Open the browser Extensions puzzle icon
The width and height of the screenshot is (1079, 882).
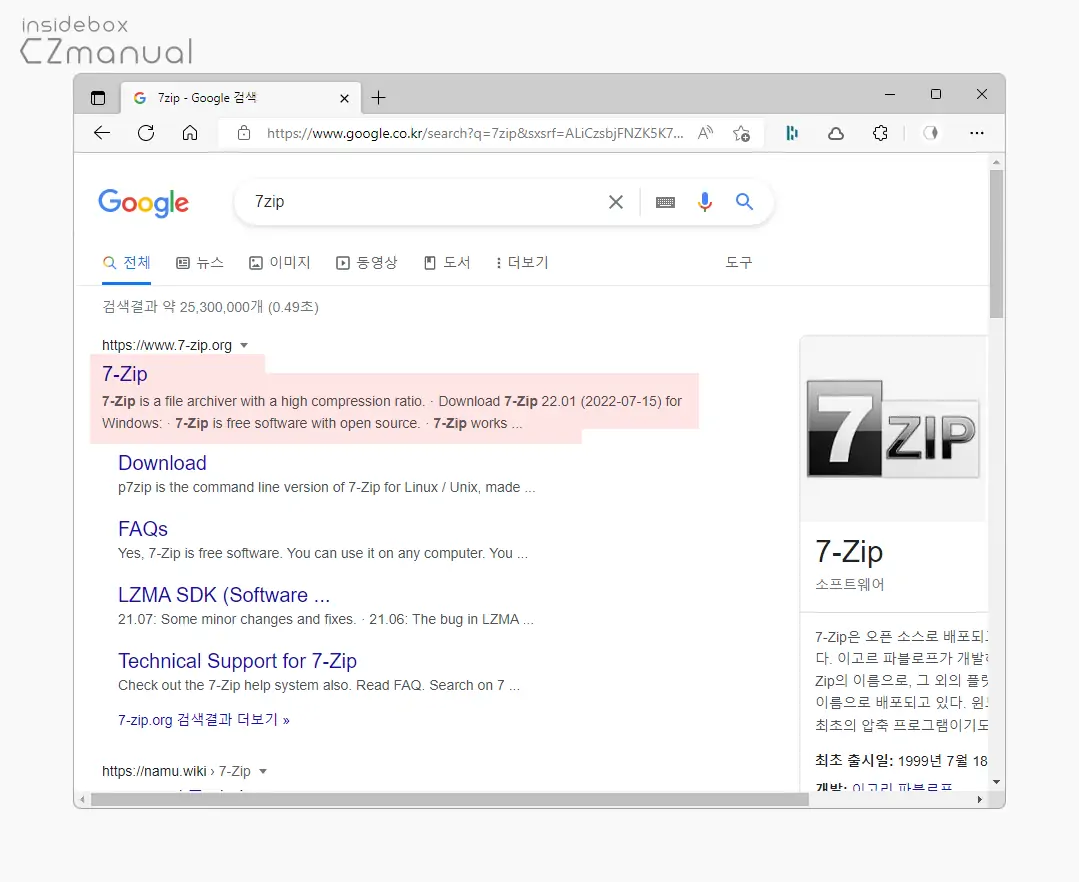(x=879, y=132)
